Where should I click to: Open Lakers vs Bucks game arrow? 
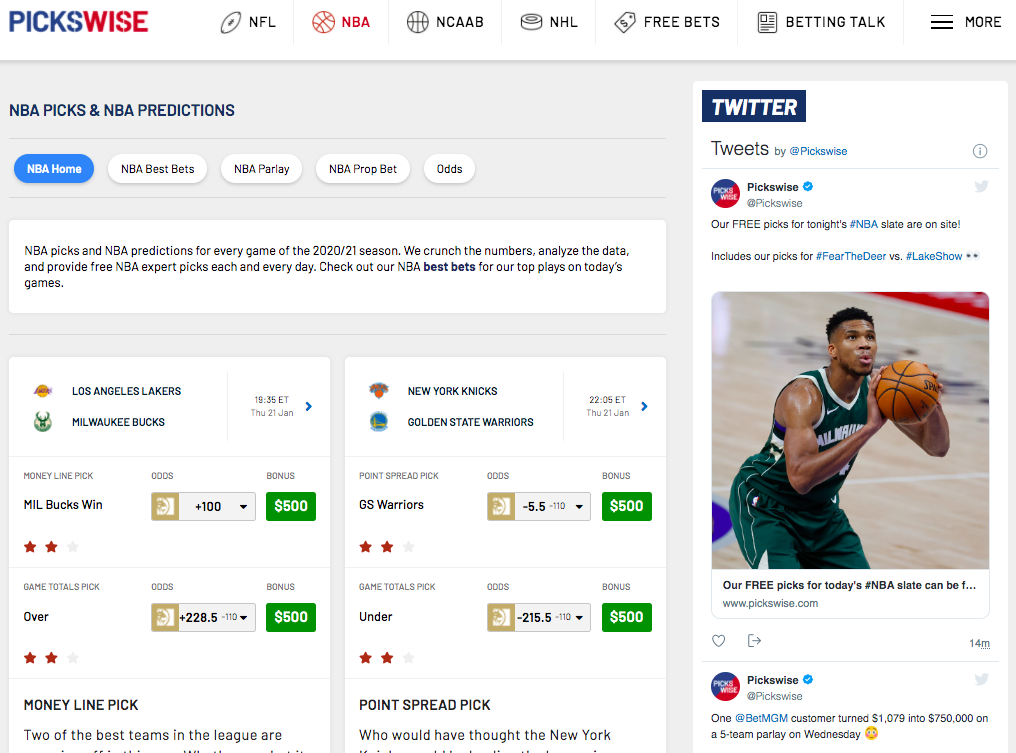click(x=308, y=406)
